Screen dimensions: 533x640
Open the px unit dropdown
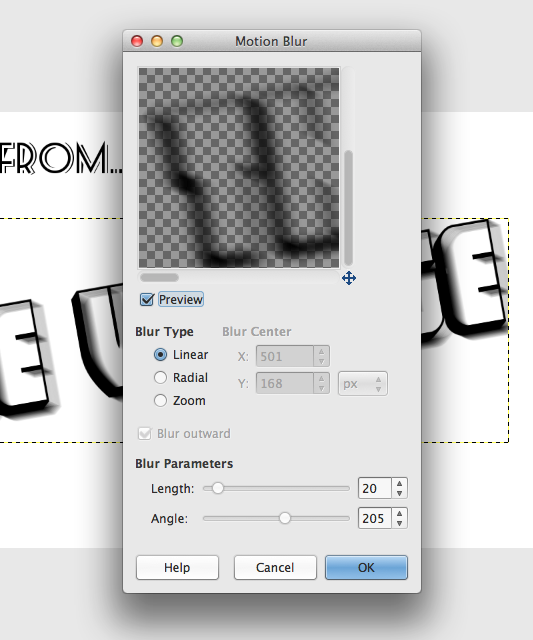362,384
